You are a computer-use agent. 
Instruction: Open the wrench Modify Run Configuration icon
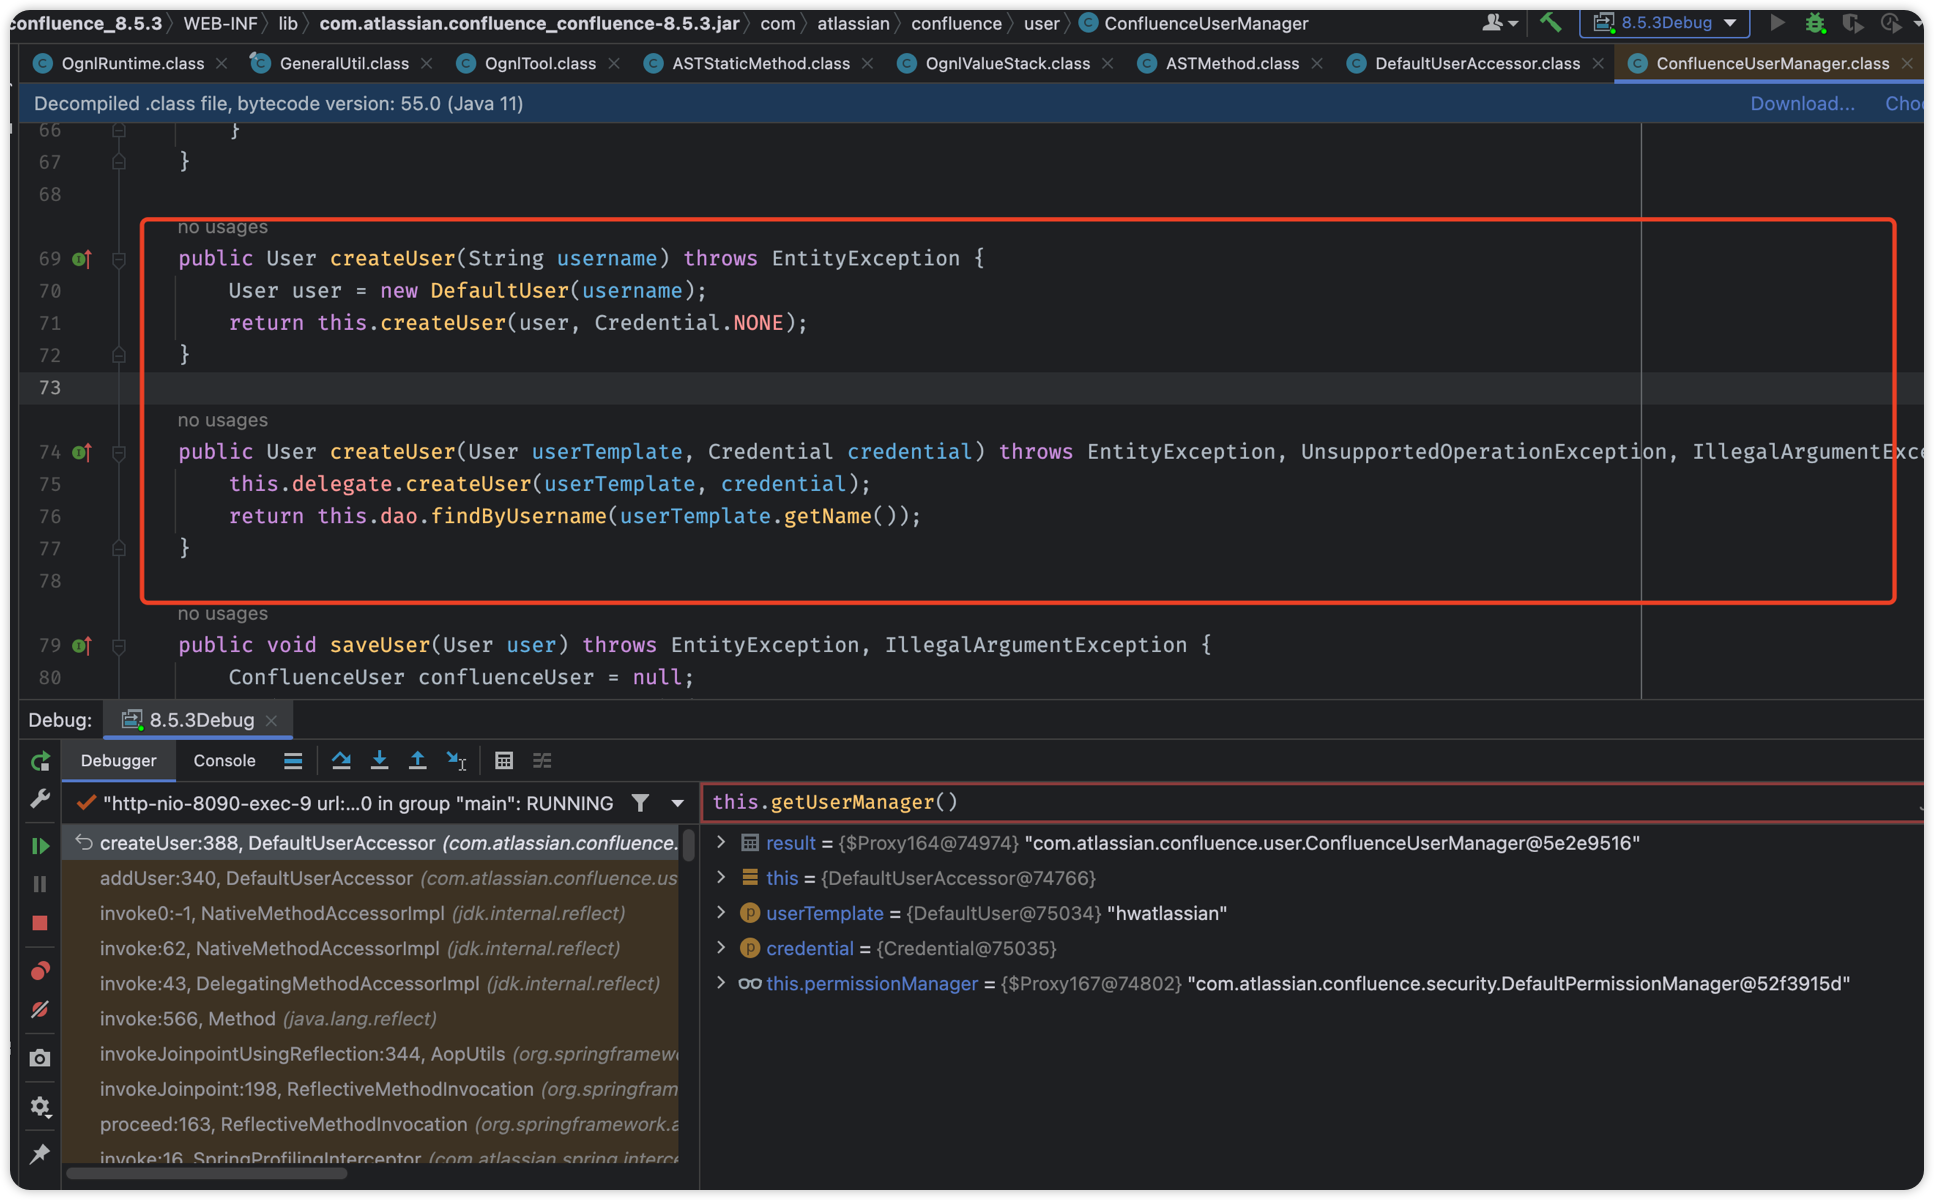pos(40,799)
